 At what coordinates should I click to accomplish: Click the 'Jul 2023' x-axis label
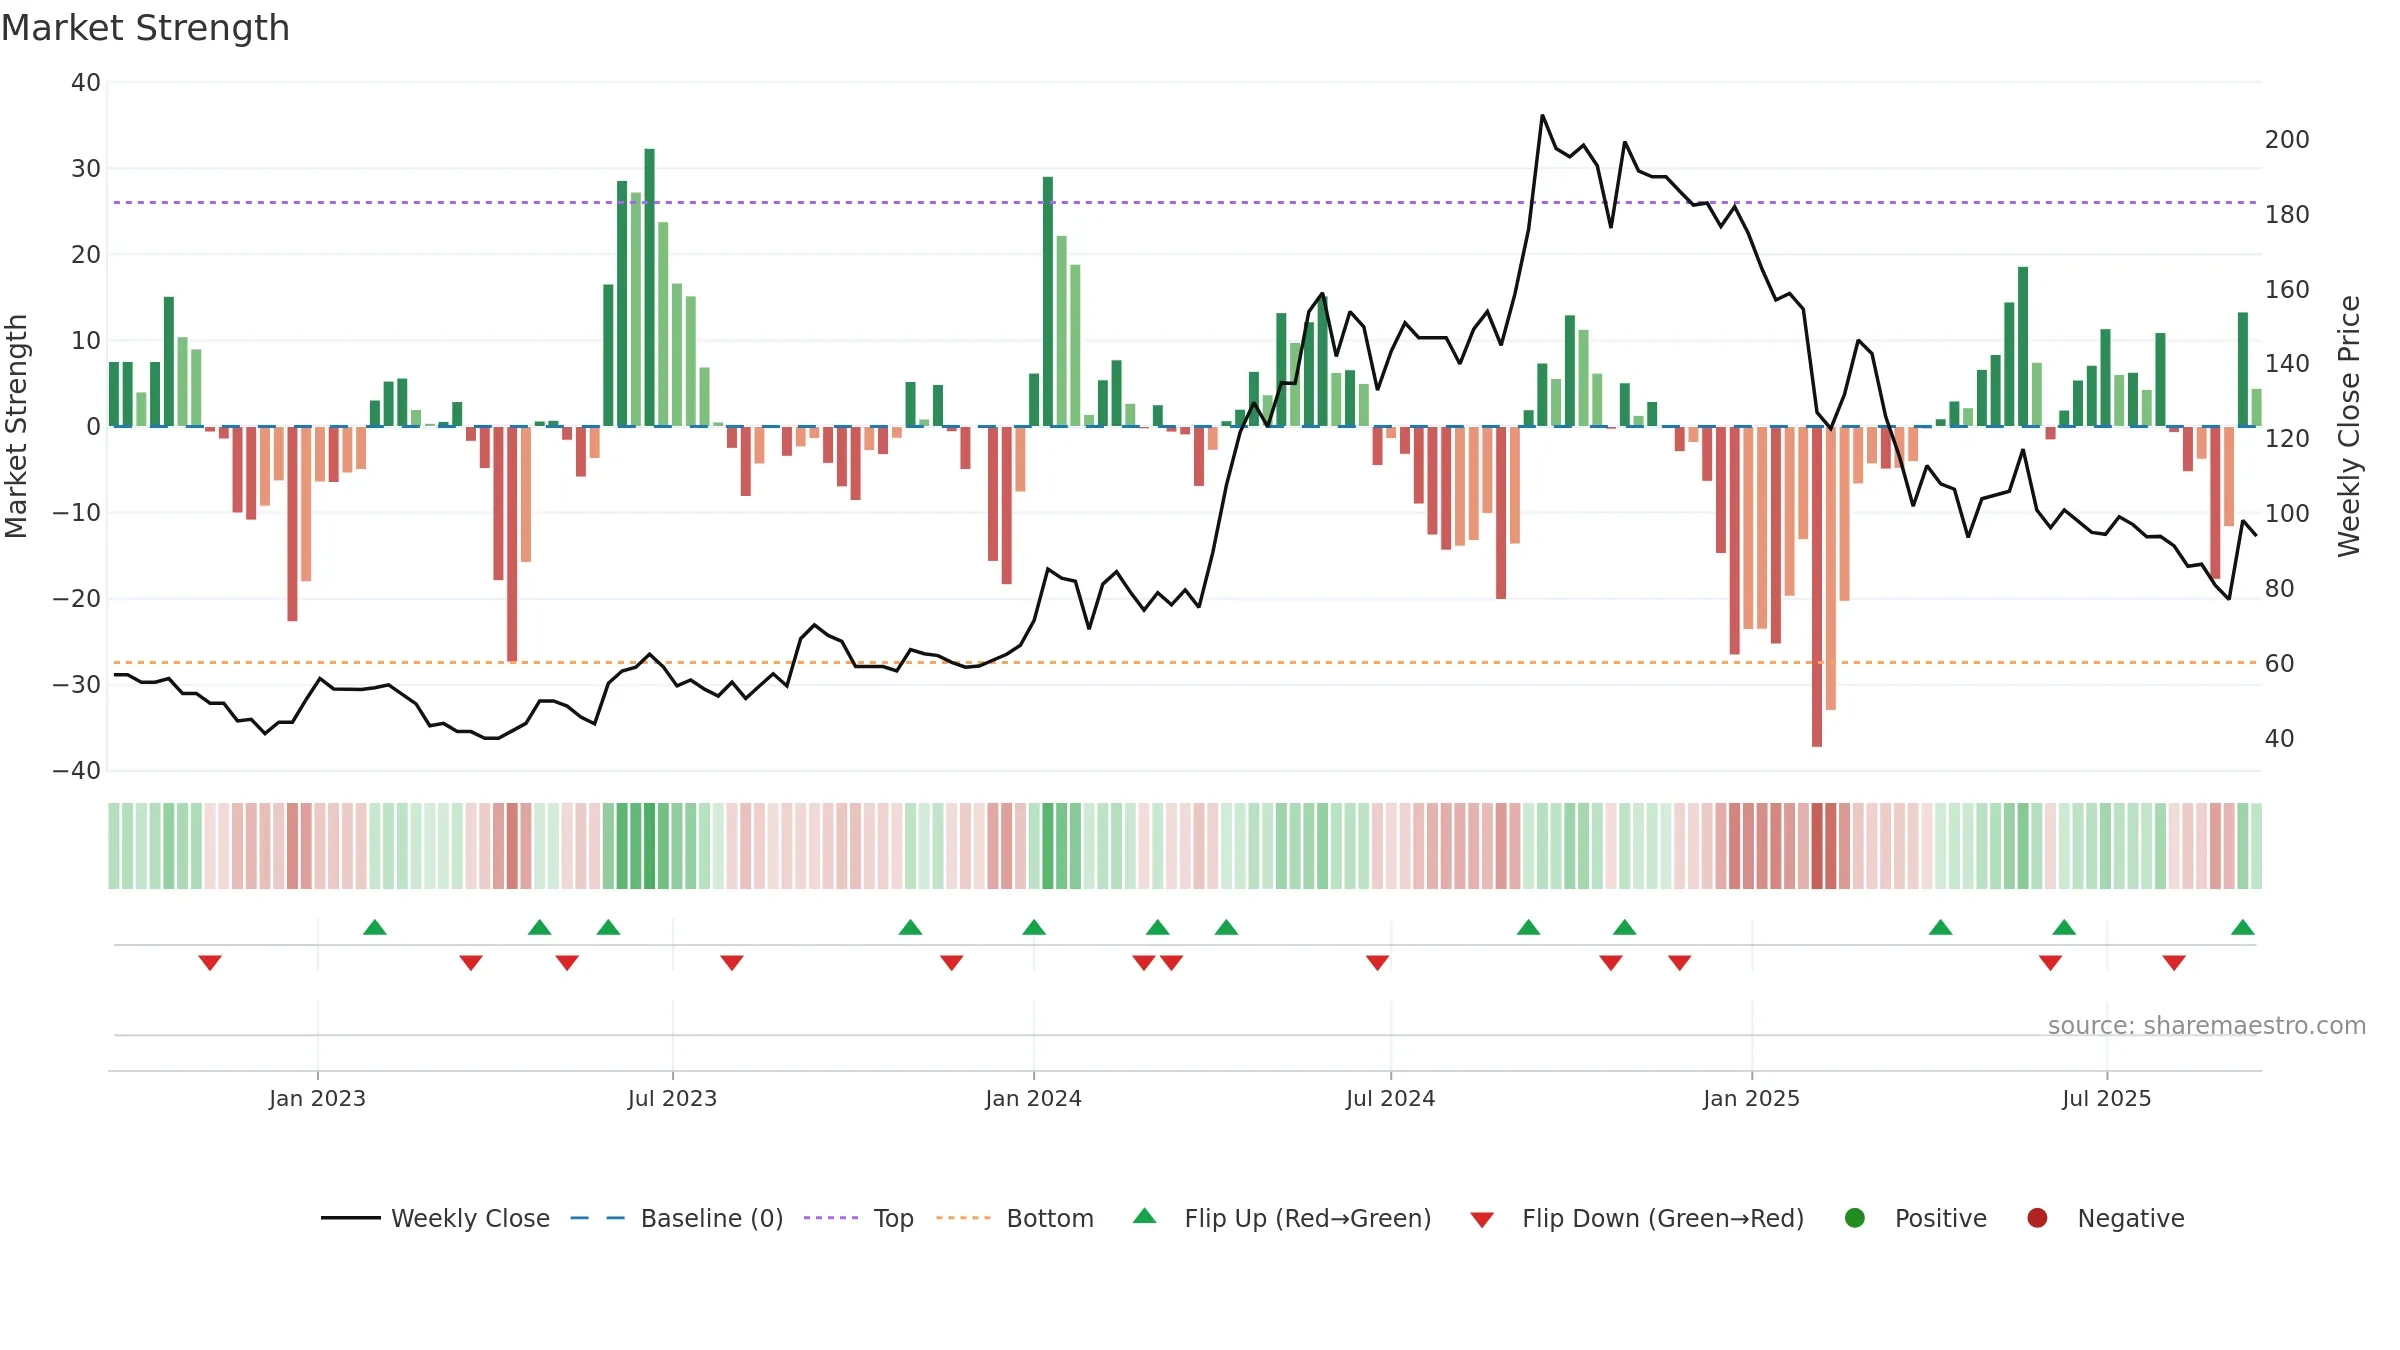672,1098
